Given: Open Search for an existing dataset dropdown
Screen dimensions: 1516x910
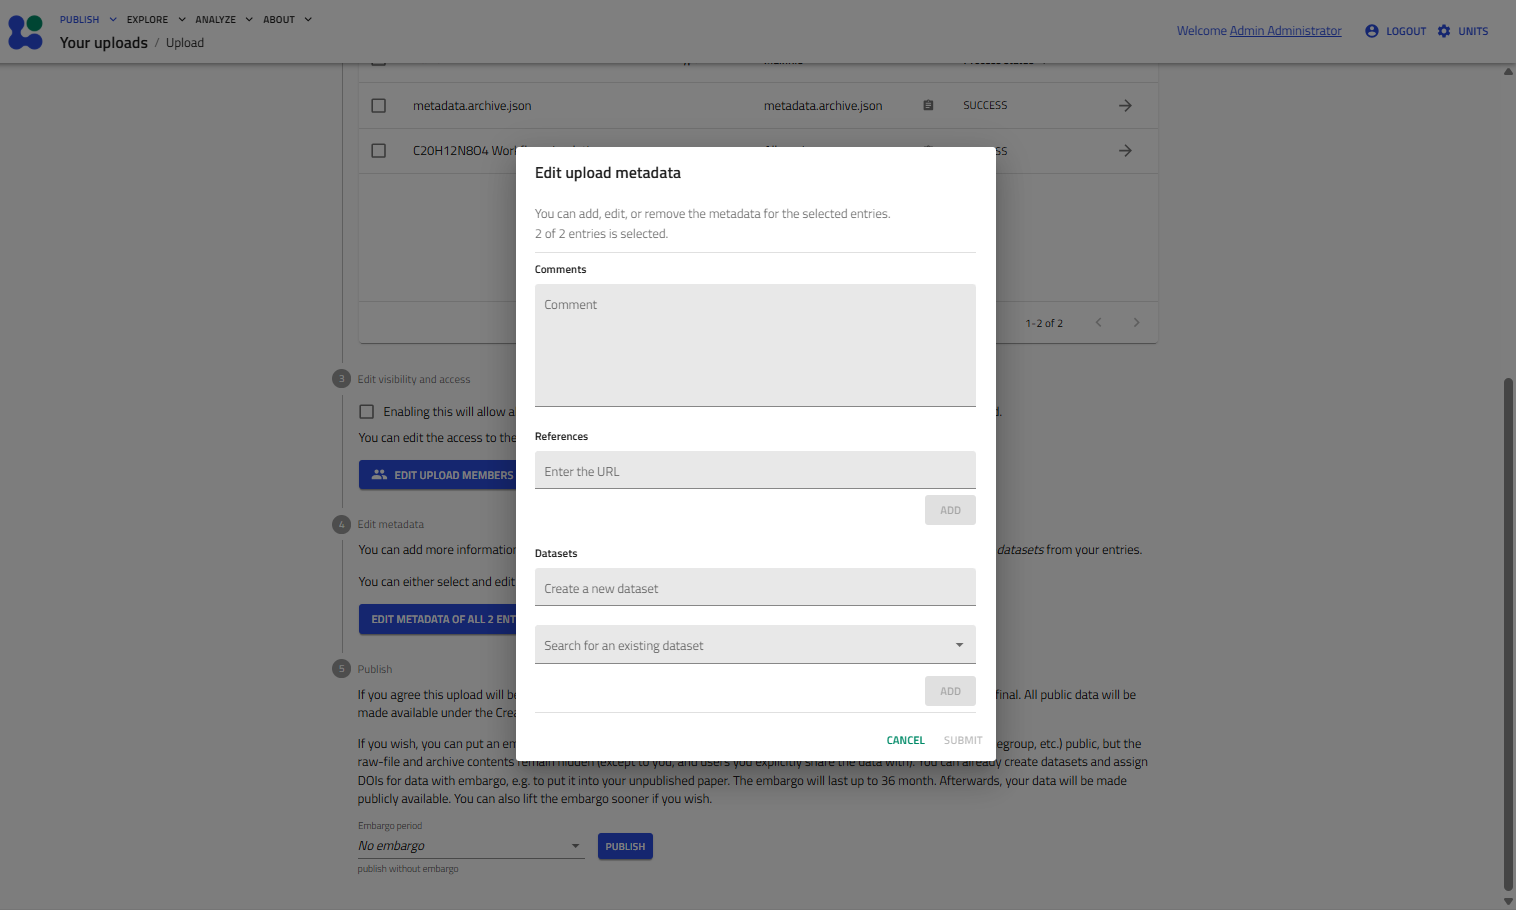Looking at the screenshot, I should click(x=755, y=645).
